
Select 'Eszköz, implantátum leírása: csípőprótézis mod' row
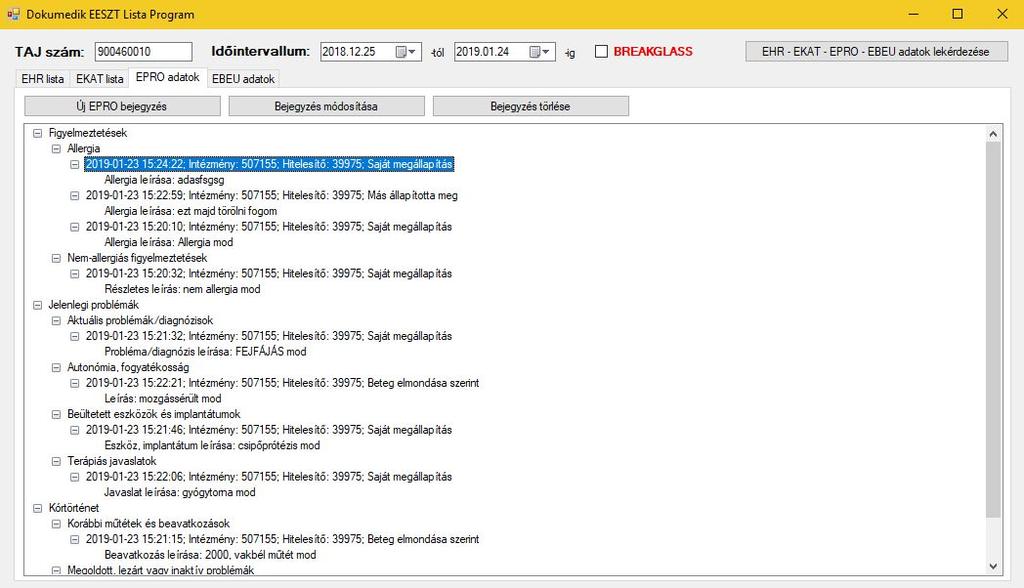(x=212, y=446)
